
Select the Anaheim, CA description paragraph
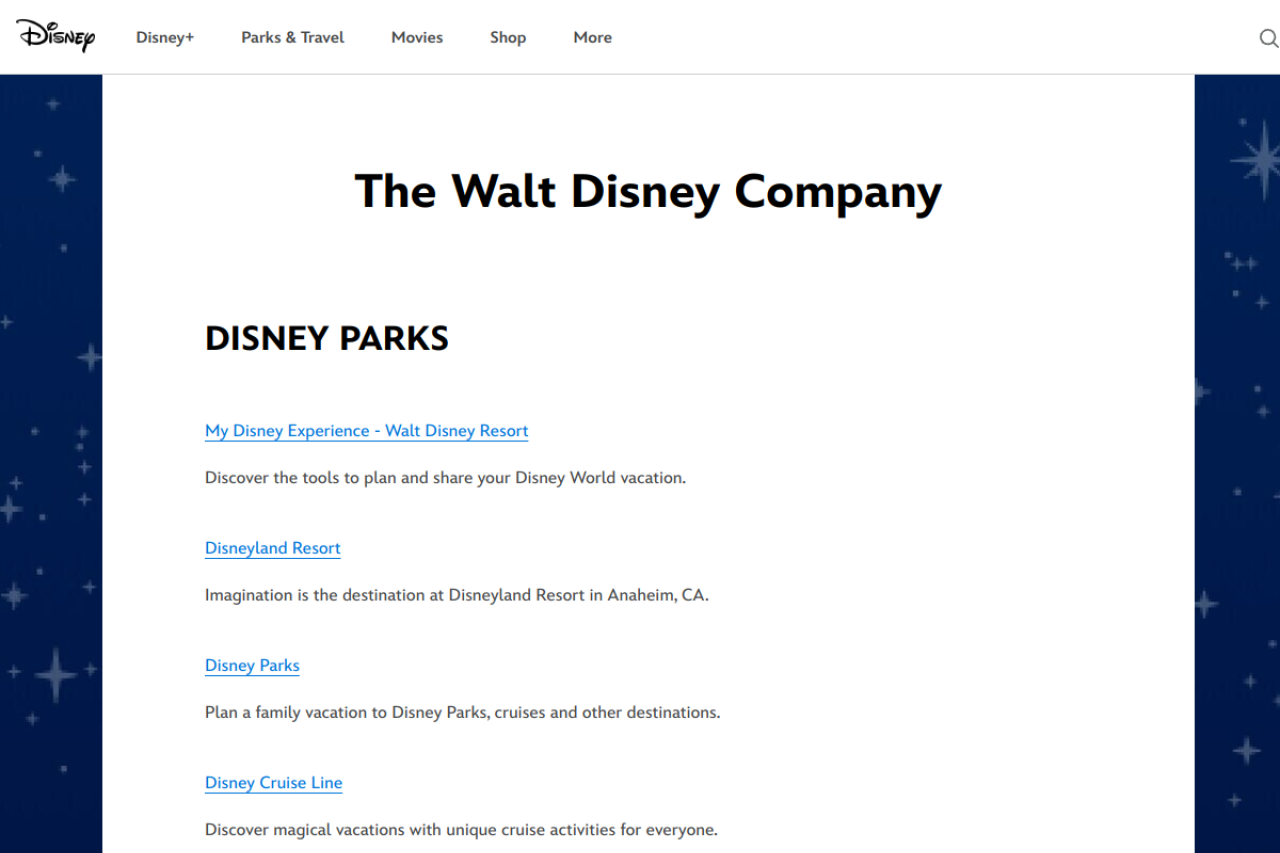point(456,595)
